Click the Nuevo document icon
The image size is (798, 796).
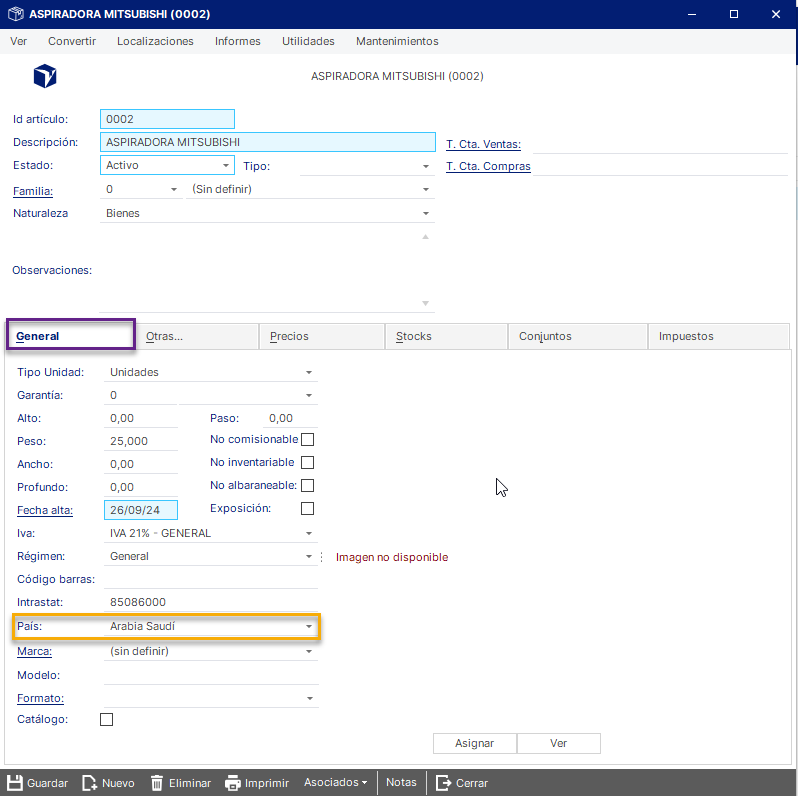(90, 782)
